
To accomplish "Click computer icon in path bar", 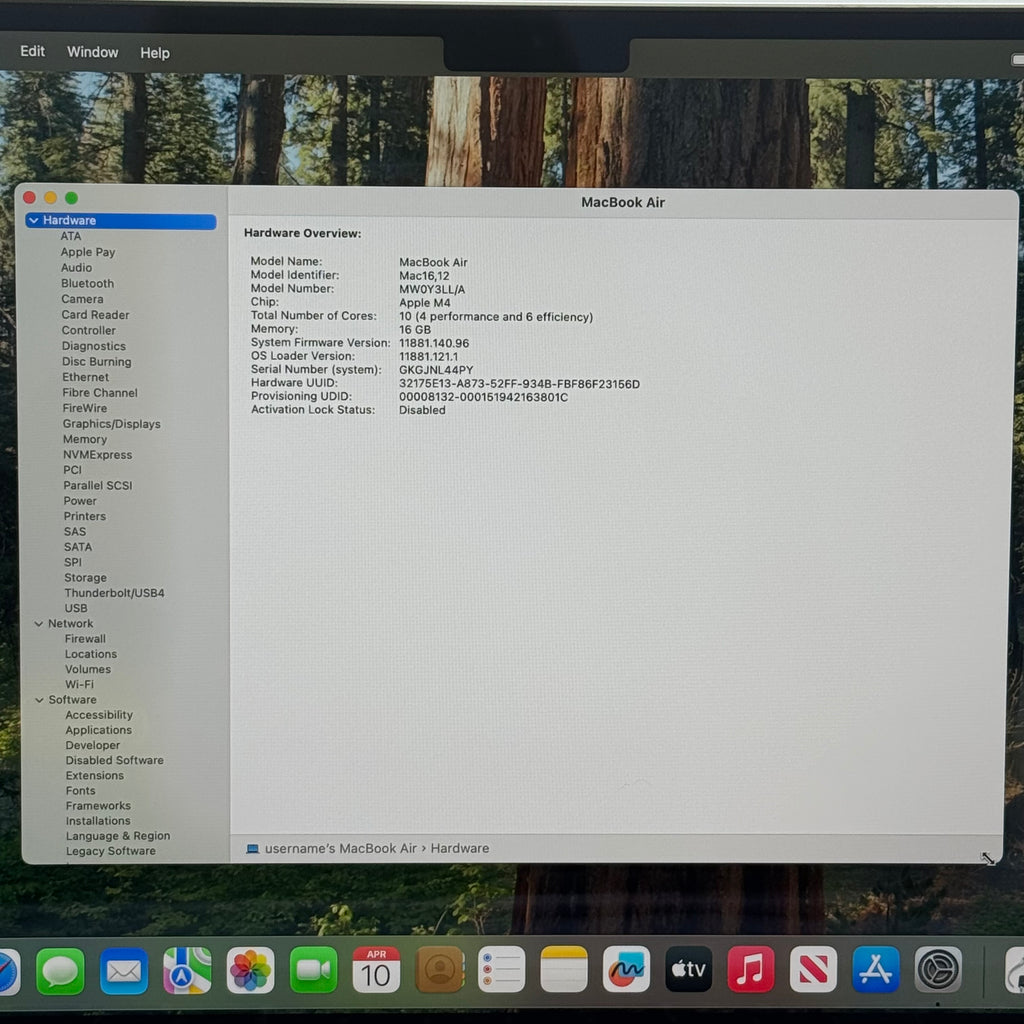I will [252, 849].
